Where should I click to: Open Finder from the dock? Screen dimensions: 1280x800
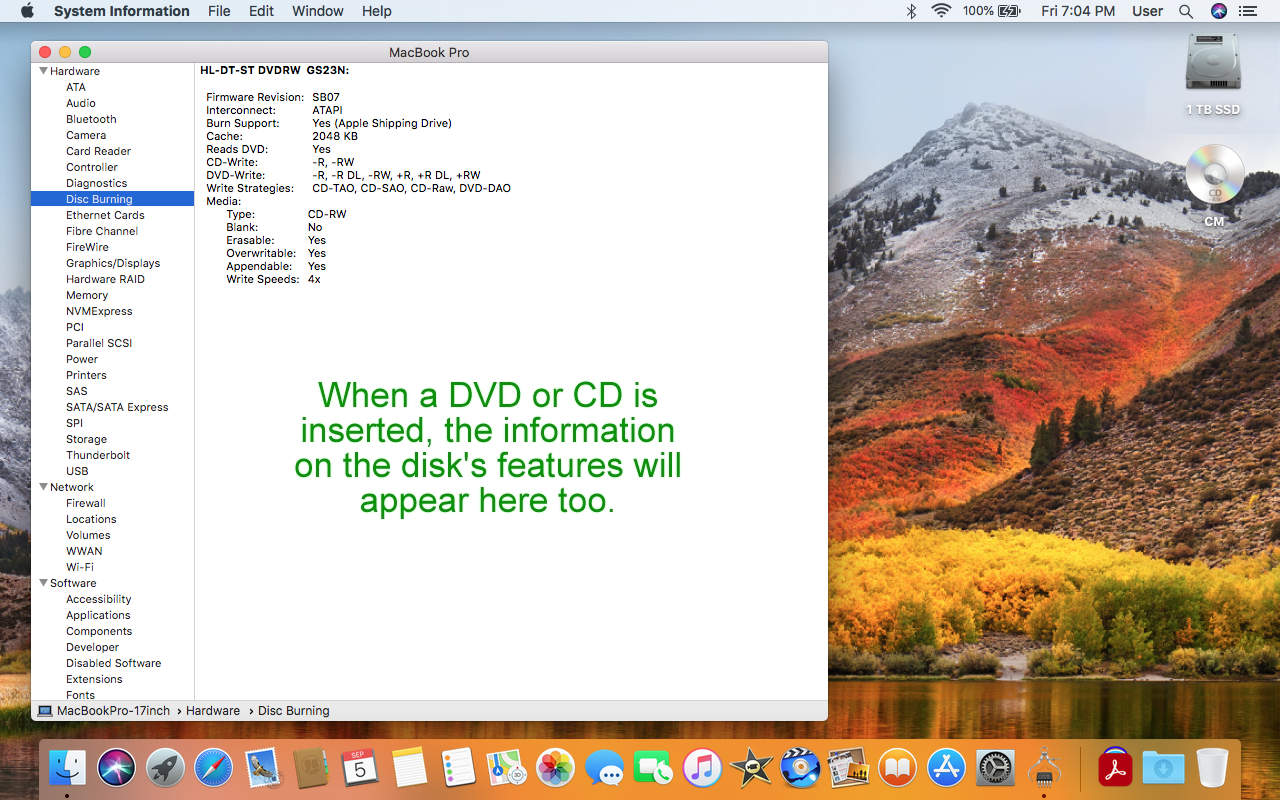tap(68, 768)
